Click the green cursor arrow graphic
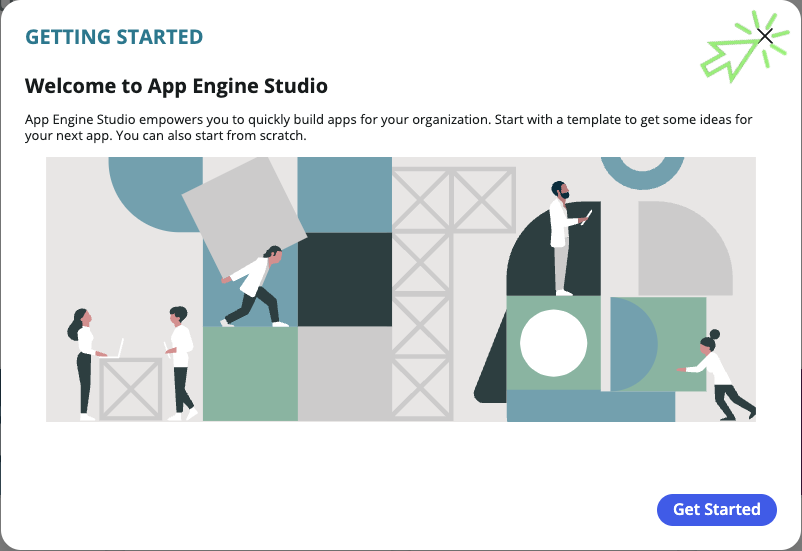Viewport: 802px width, 551px height. (728, 58)
